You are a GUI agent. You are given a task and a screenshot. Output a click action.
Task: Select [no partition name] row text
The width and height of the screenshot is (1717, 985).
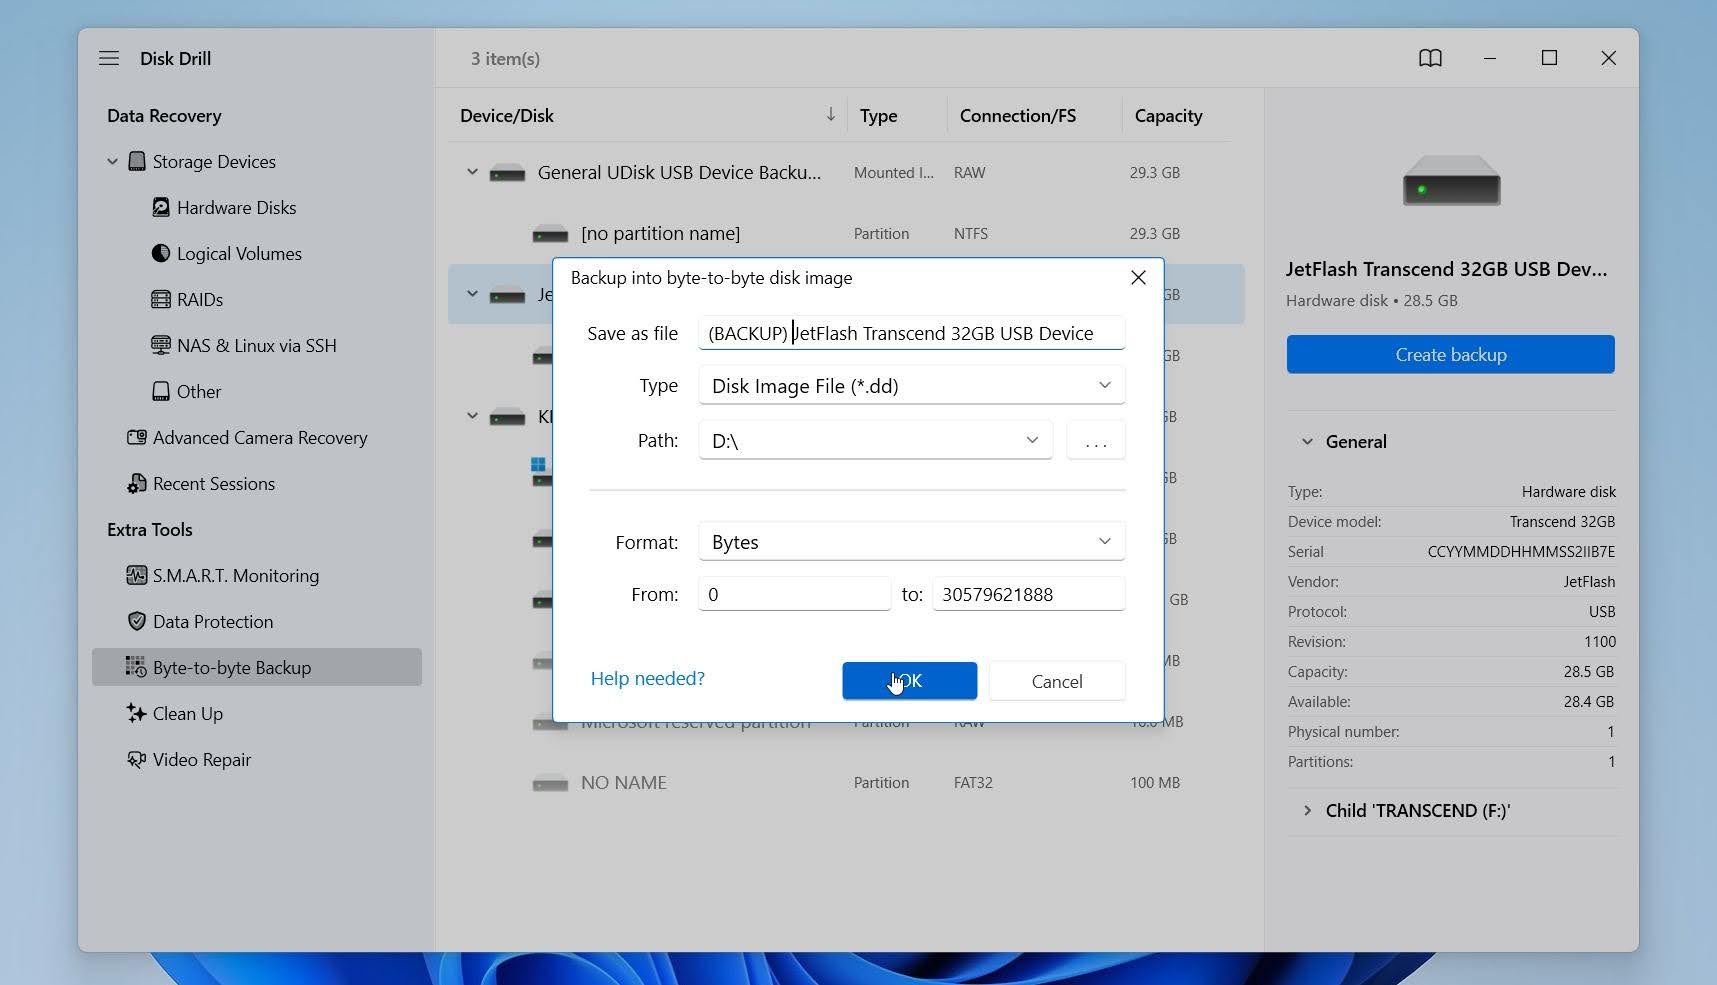[x=660, y=234]
